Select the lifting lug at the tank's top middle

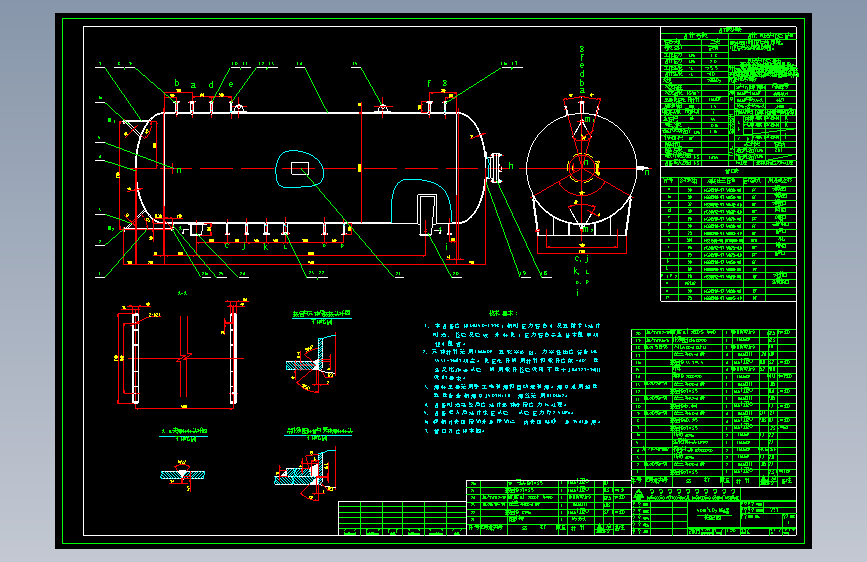coord(382,109)
